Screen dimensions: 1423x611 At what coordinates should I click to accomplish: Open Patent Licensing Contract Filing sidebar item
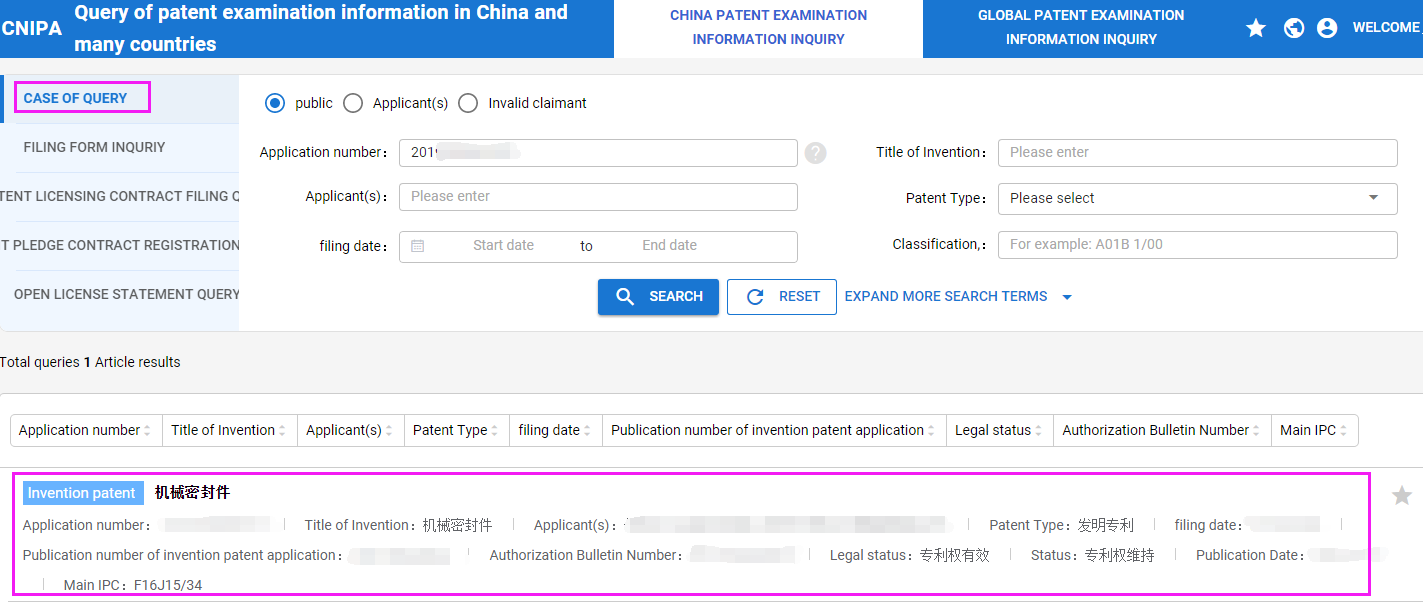click(120, 196)
